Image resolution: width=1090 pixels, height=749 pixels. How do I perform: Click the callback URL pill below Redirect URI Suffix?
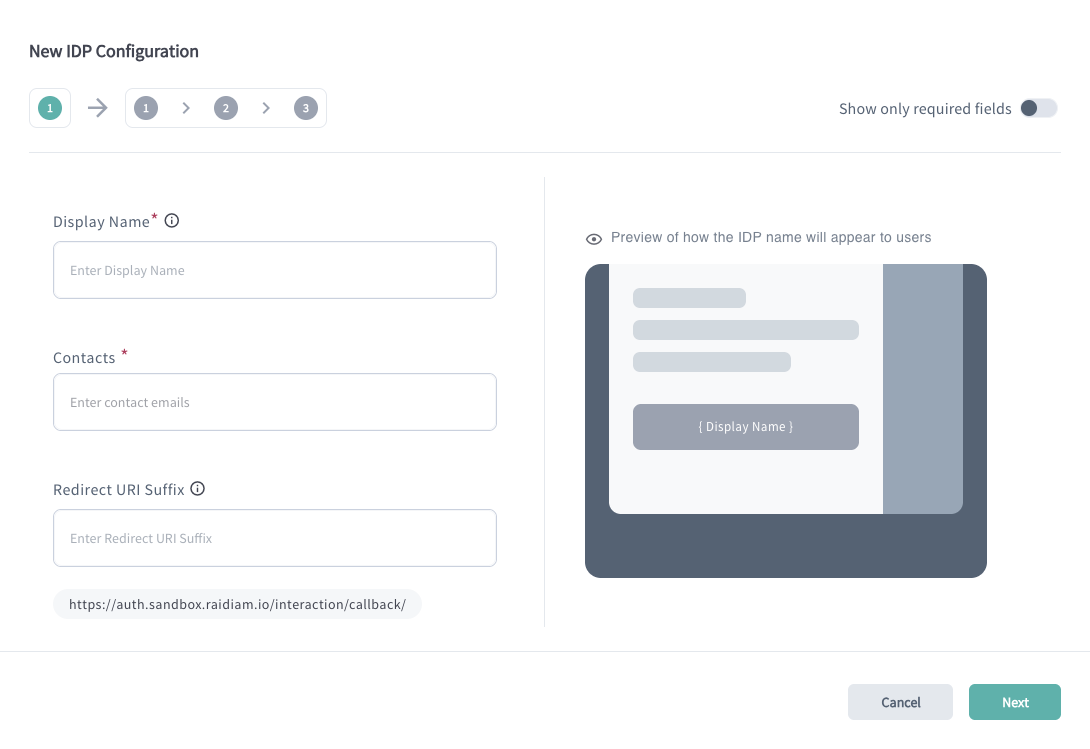coord(237,604)
